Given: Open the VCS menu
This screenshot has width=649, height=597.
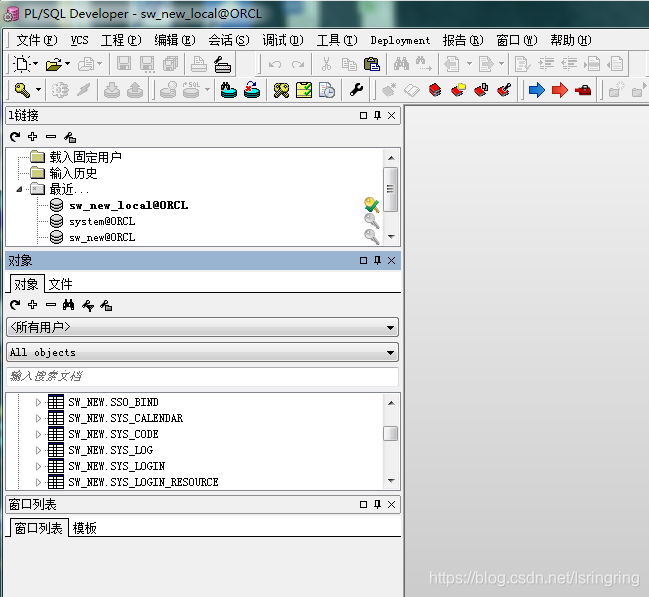Looking at the screenshot, I should click(79, 40).
